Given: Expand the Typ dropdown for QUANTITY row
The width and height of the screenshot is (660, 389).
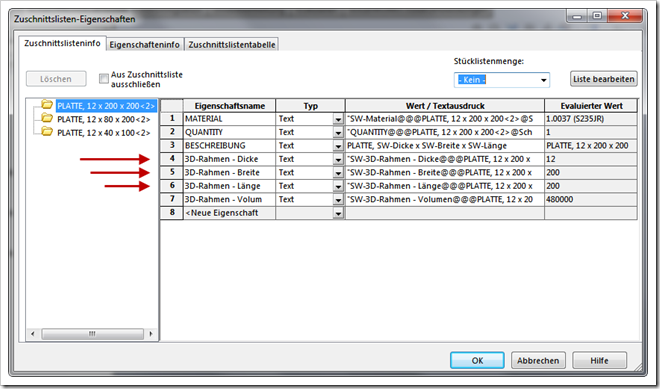Looking at the screenshot, I should [x=338, y=133].
